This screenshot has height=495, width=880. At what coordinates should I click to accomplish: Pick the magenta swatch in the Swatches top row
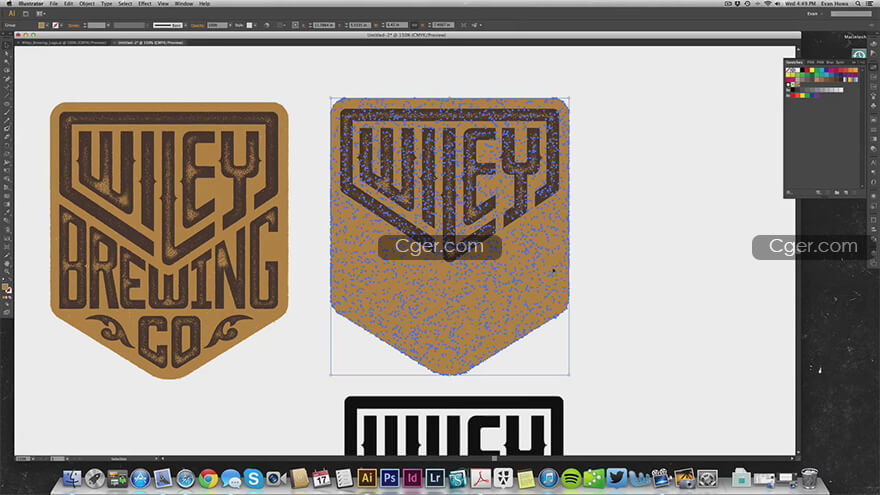tap(831, 70)
